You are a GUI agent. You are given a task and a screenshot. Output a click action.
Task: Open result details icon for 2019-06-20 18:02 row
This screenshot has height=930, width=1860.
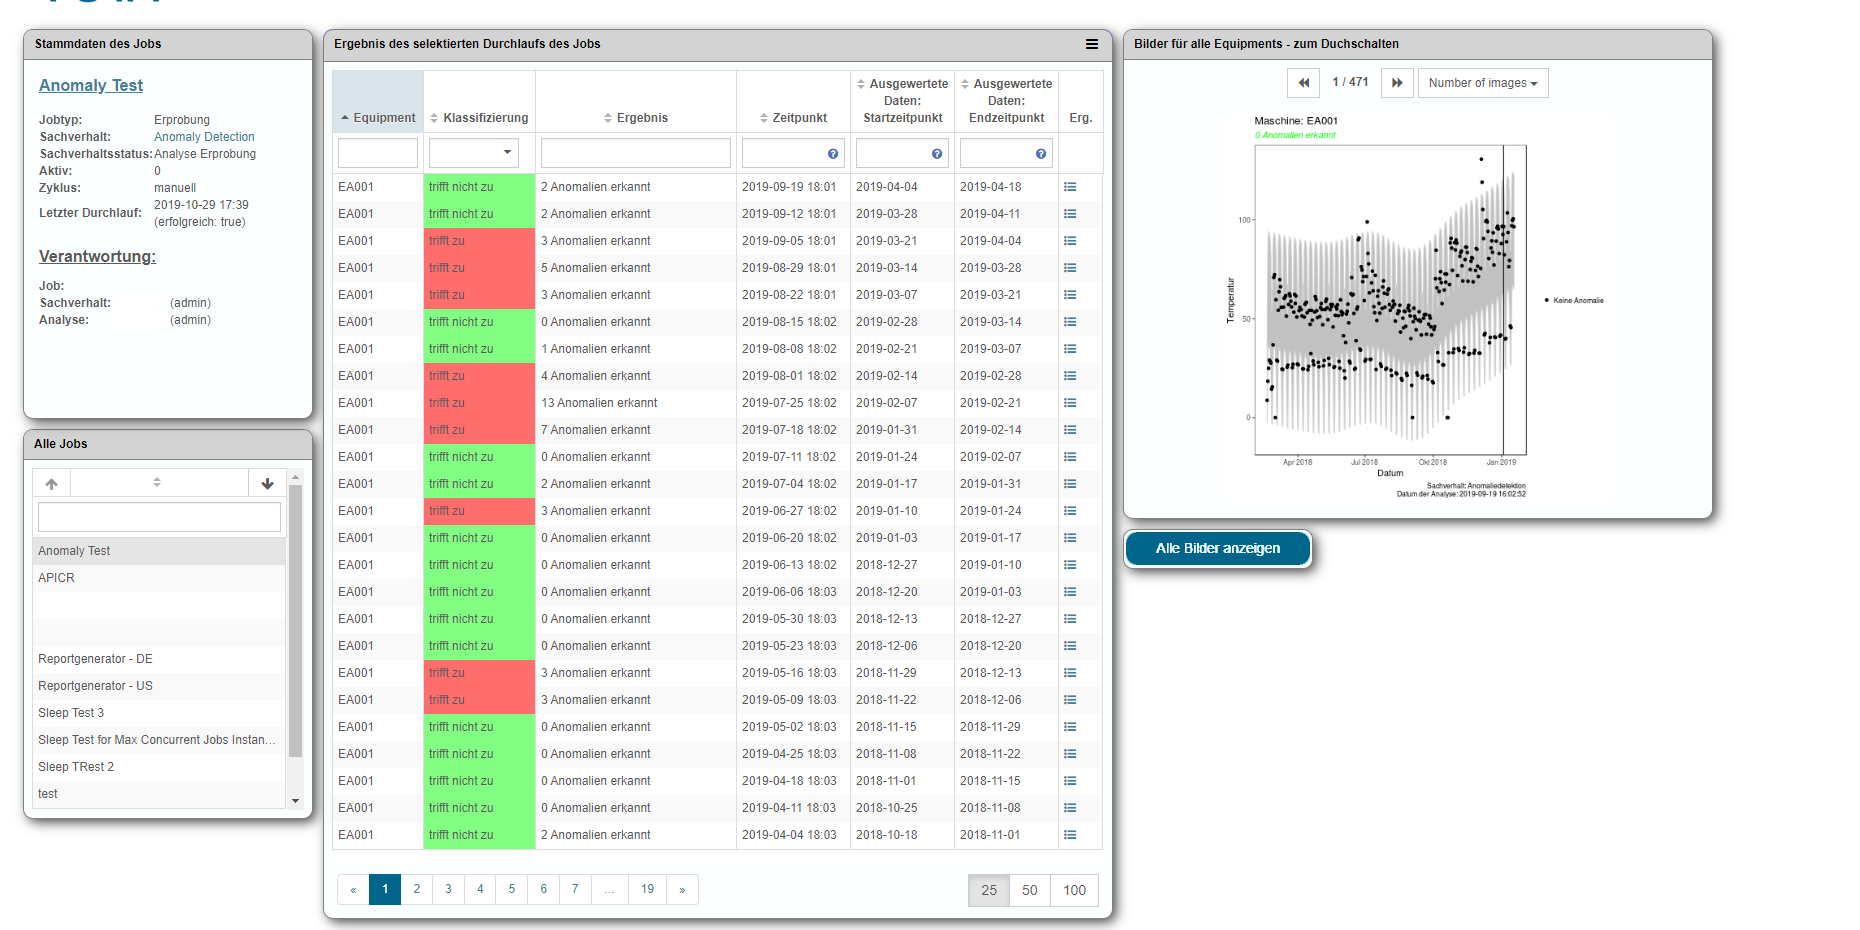[x=1070, y=538]
